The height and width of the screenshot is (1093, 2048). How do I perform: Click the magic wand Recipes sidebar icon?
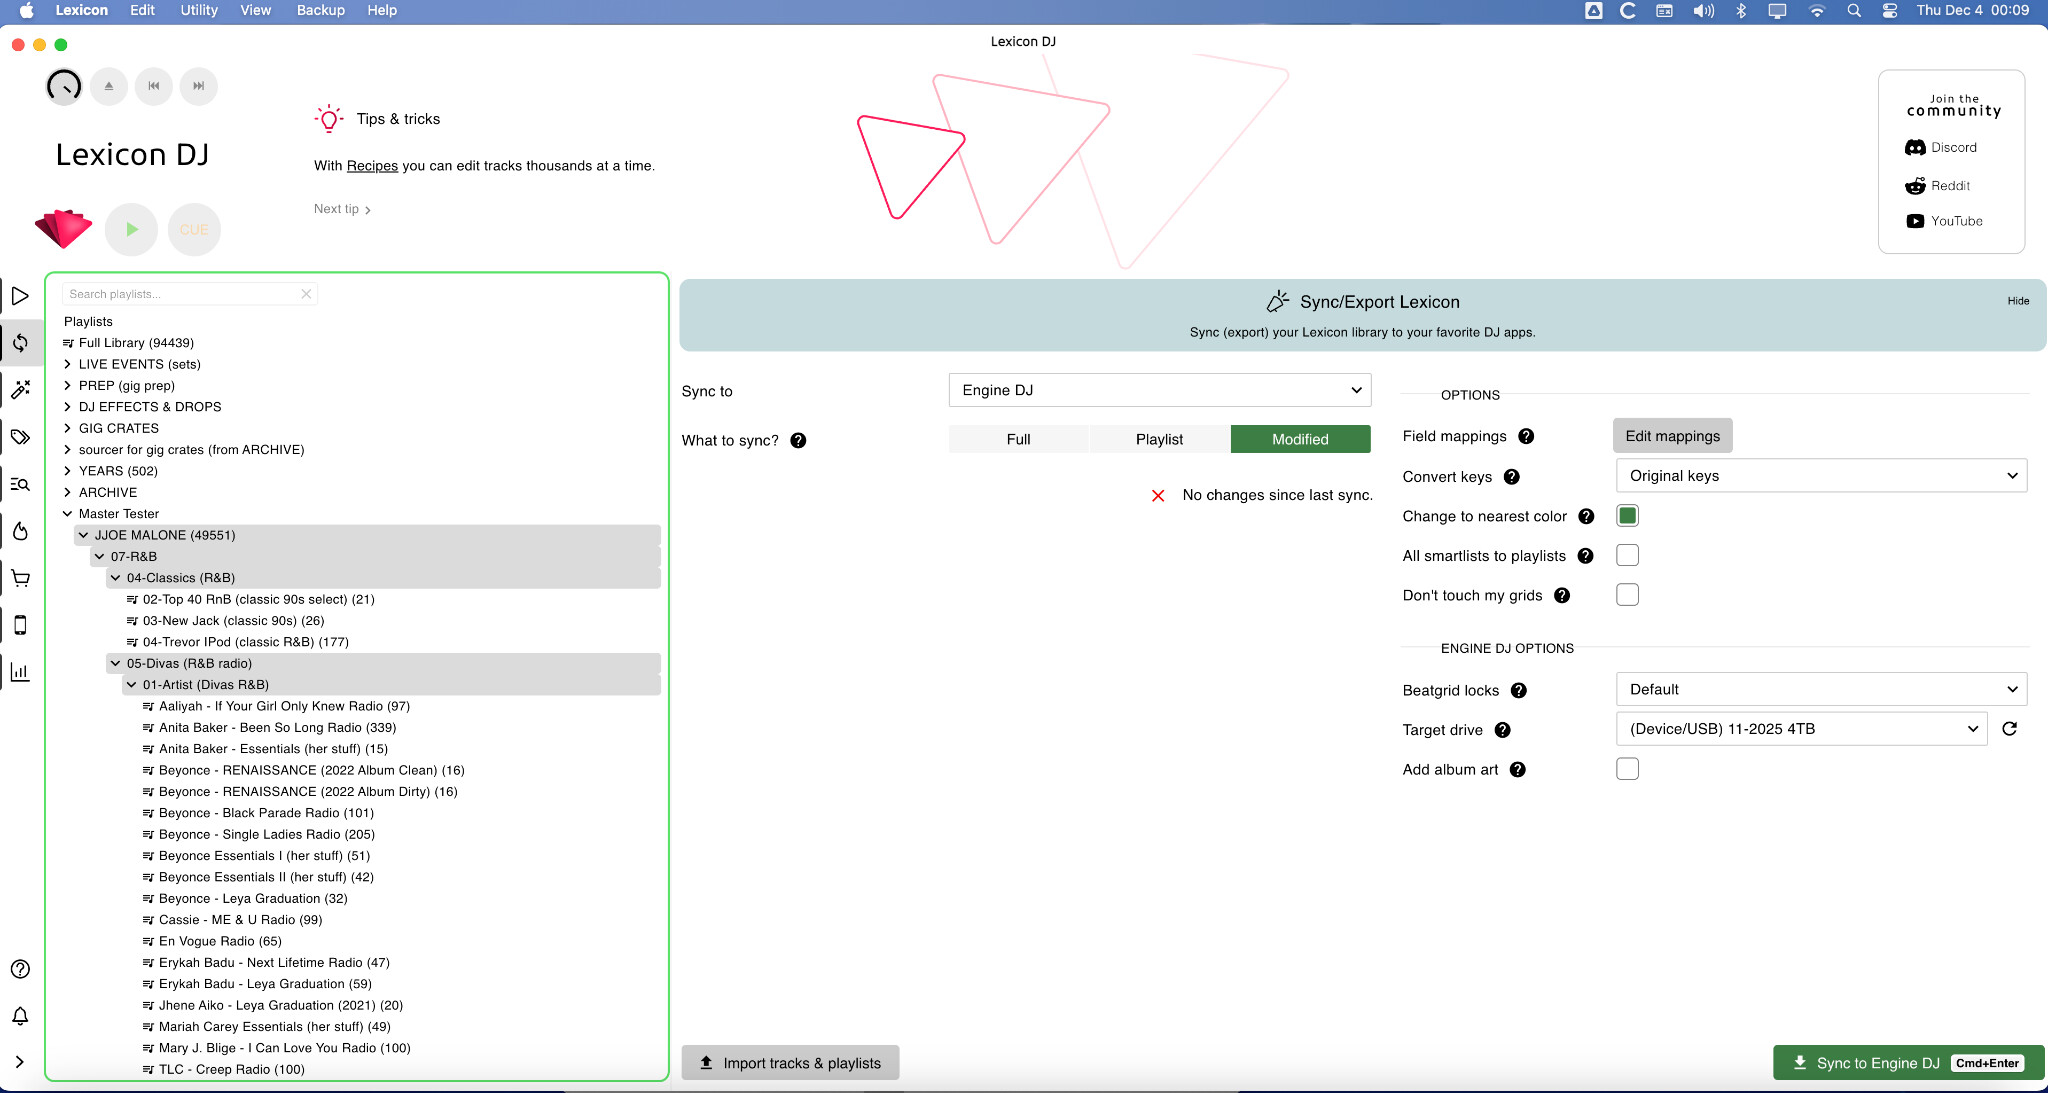point(20,390)
